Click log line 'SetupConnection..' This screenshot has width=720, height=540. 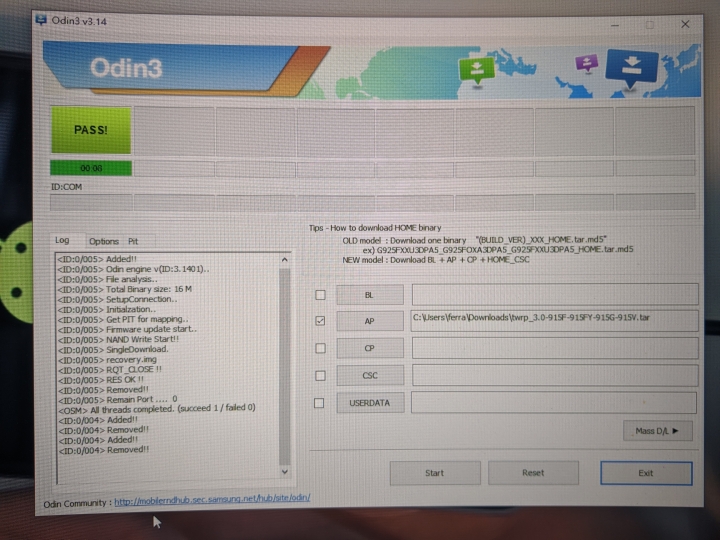[x=117, y=299]
